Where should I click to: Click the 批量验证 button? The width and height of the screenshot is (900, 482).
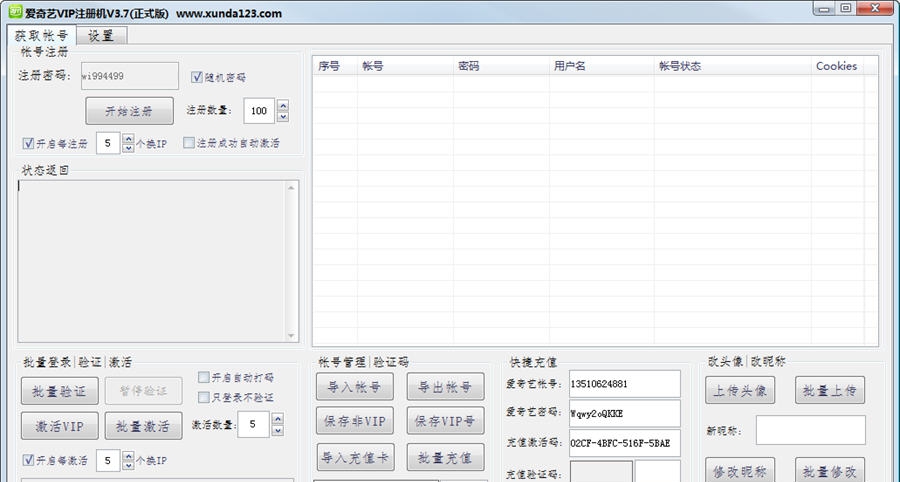(x=60, y=391)
